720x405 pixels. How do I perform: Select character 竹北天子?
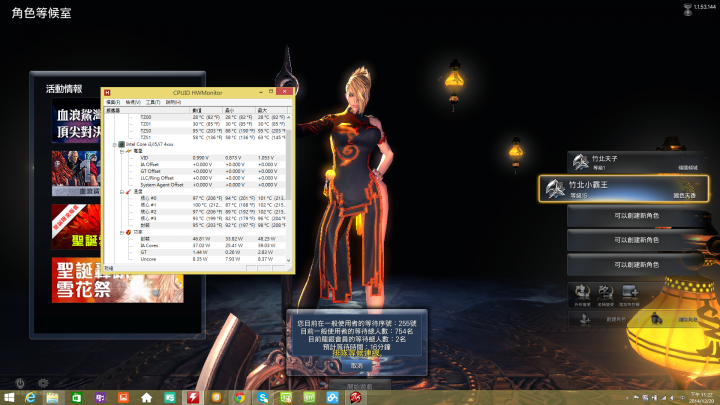coord(637,162)
